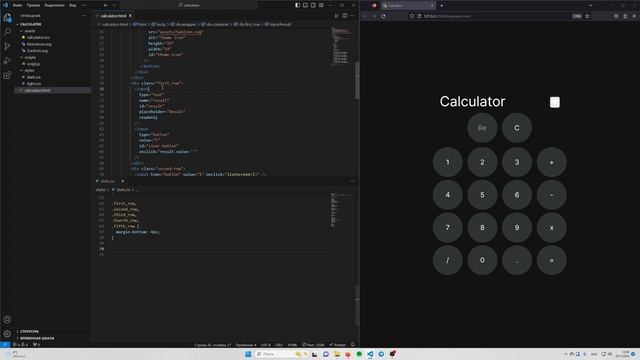Switch to the dark.css editor tab
640x360 pixels.
tap(108, 181)
